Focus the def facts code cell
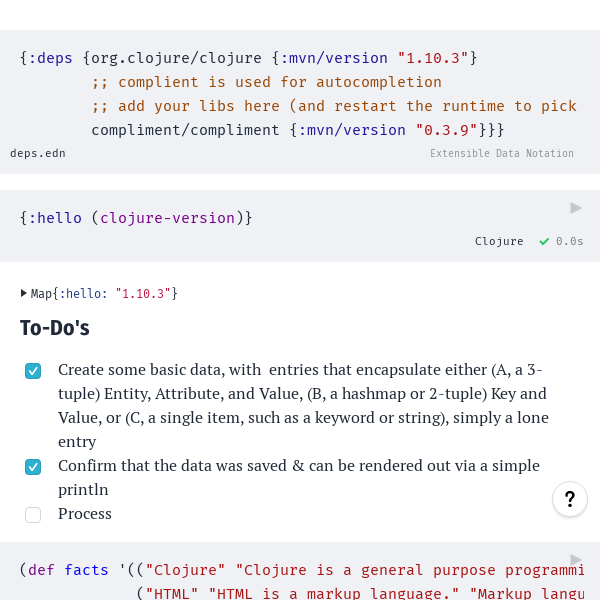Image resolution: width=600 pixels, height=600 pixels. point(300,580)
